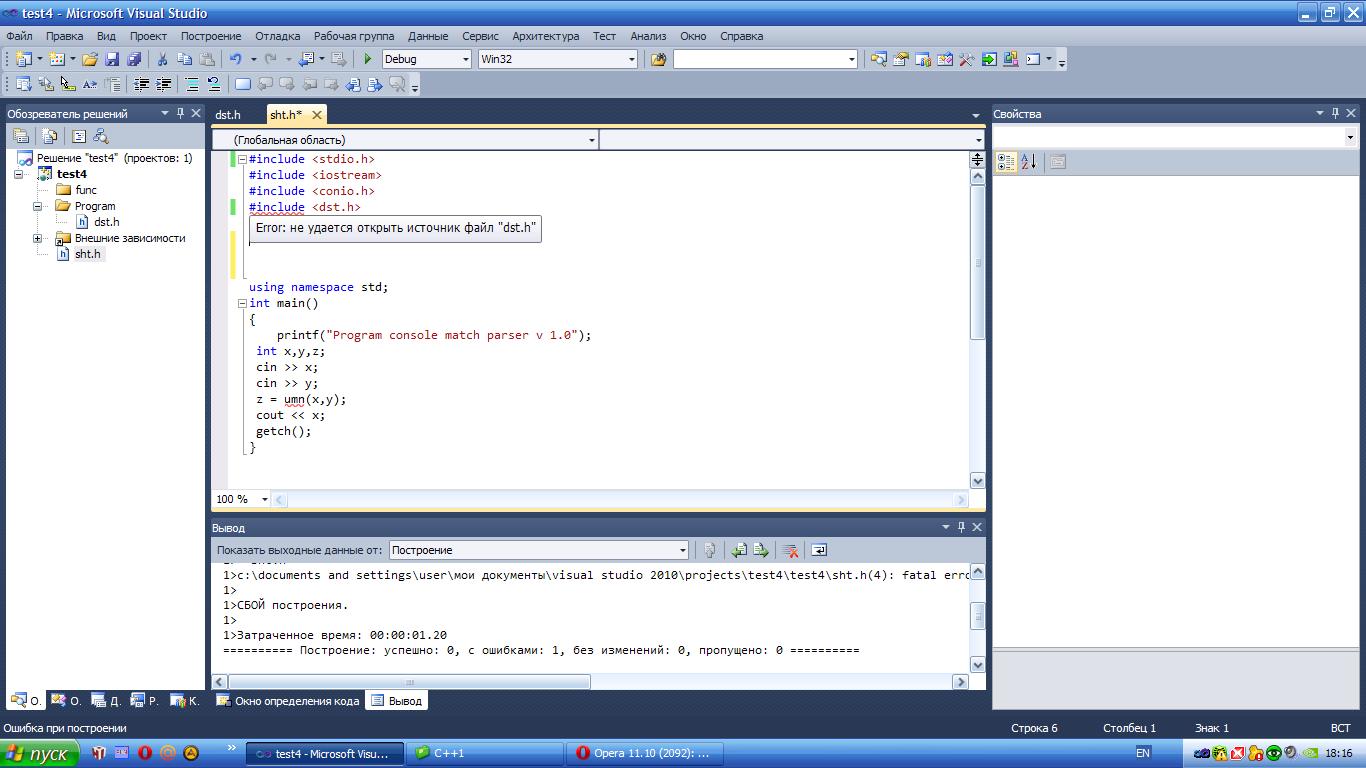The height and width of the screenshot is (768, 1366).
Task: Toggle word wrap in the Output panel
Action: 819,550
